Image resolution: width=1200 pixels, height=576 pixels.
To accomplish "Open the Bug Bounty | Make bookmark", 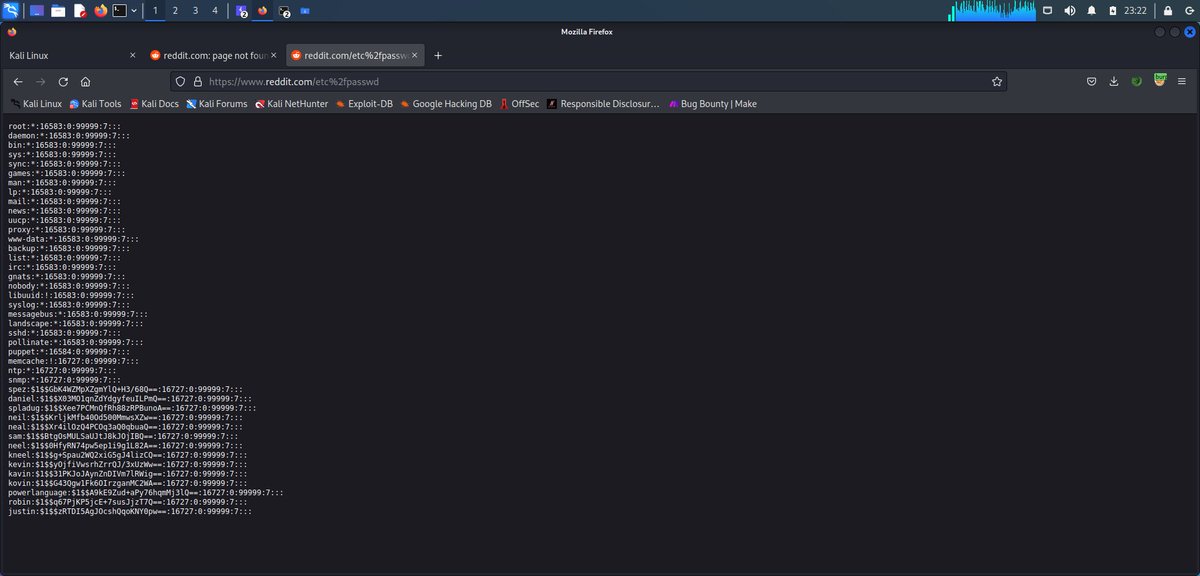I will [x=712, y=104].
